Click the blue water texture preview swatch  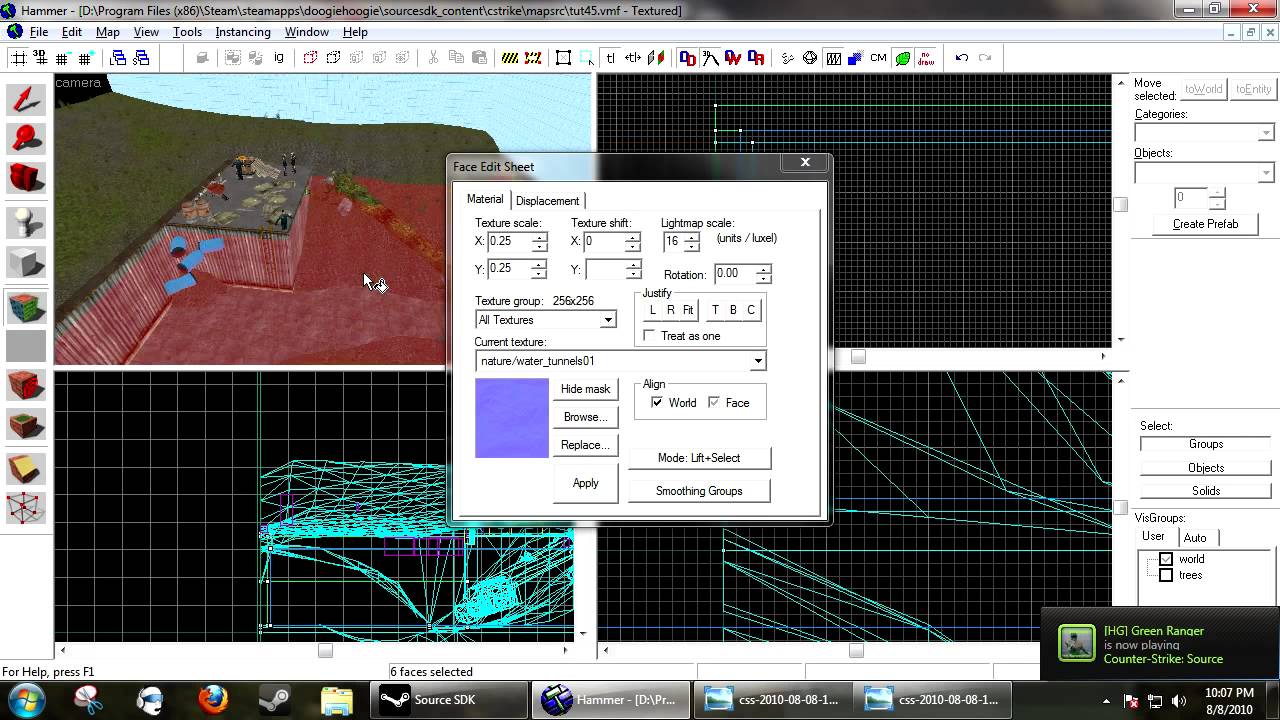(x=512, y=418)
